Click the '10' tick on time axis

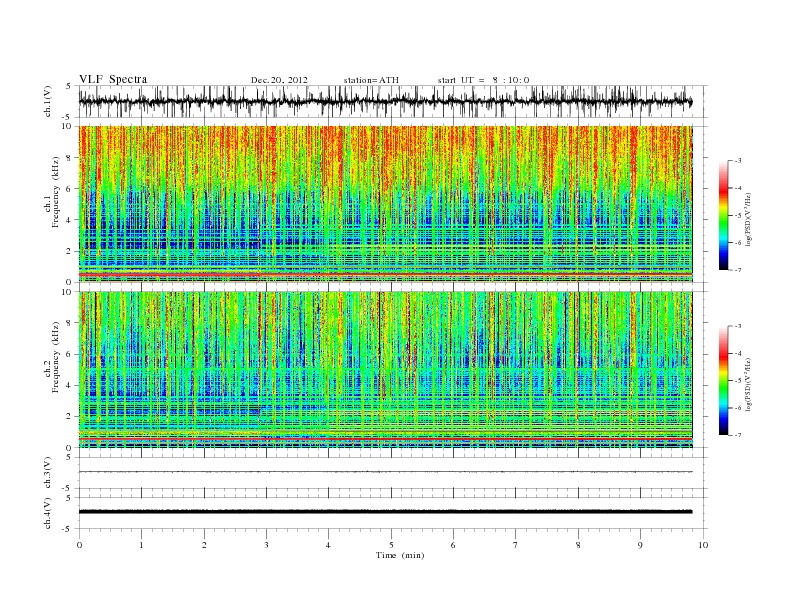pos(703,545)
